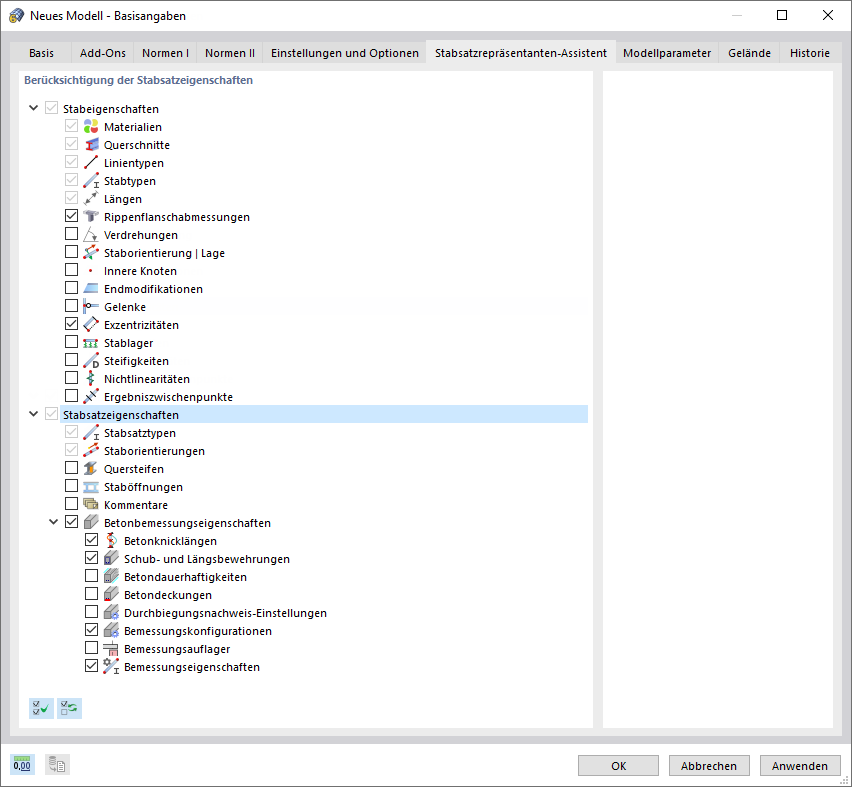This screenshot has height=787, width=852.
Task: Switch to the Normen I tab
Action: (x=165, y=53)
